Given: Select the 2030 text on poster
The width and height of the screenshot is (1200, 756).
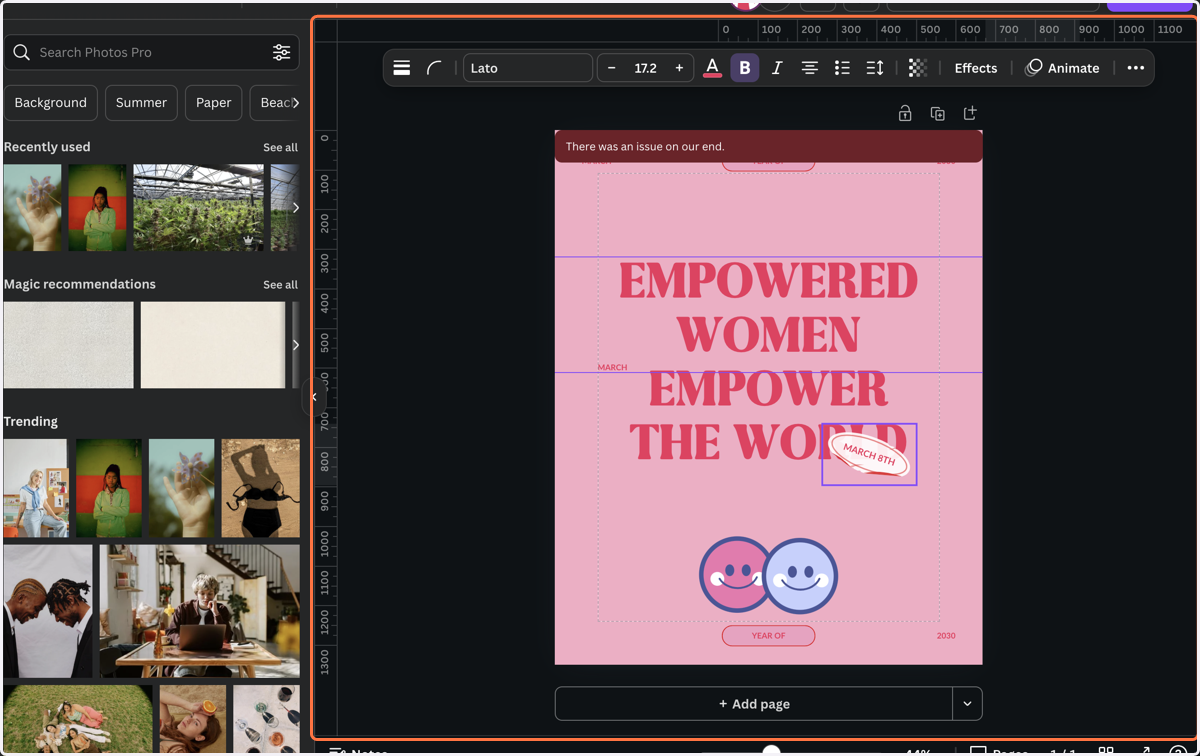Looking at the screenshot, I should coord(946,635).
